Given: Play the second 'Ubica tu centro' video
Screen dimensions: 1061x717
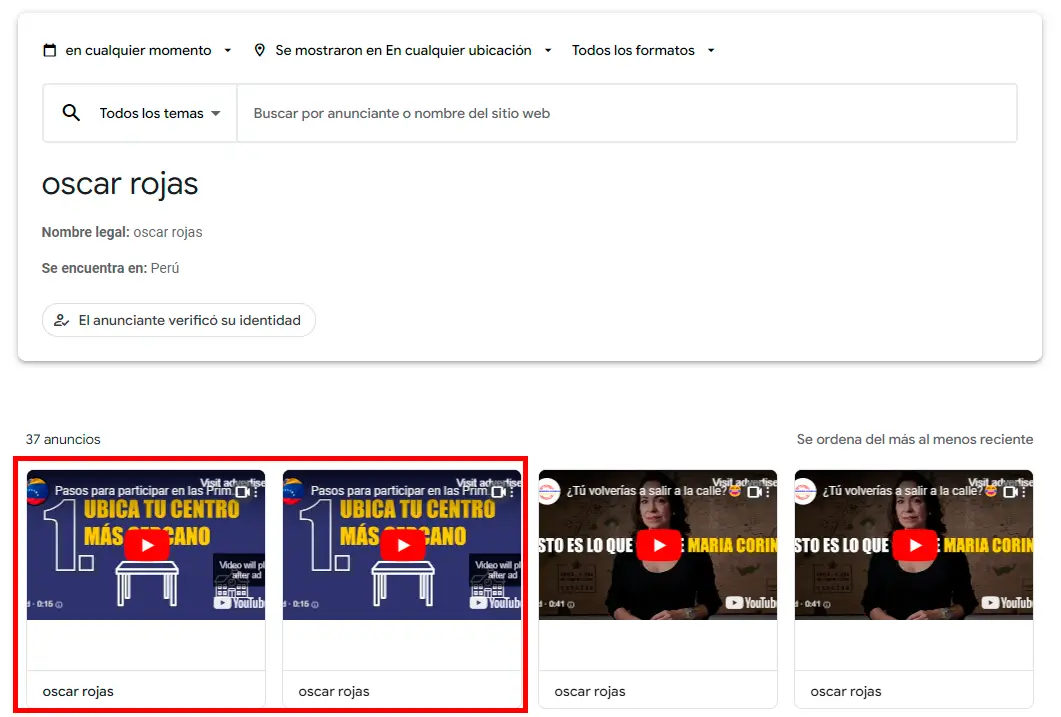Looking at the screenshot, I should [403, 545].
